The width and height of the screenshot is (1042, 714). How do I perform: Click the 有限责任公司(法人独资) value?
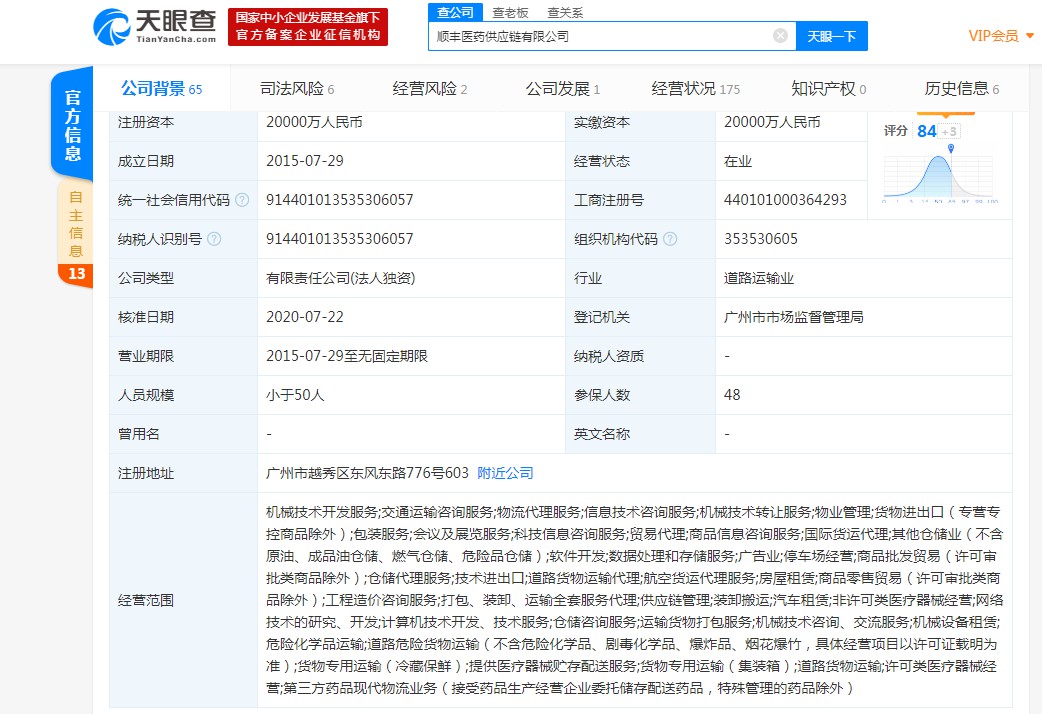[x=340, y=278]
